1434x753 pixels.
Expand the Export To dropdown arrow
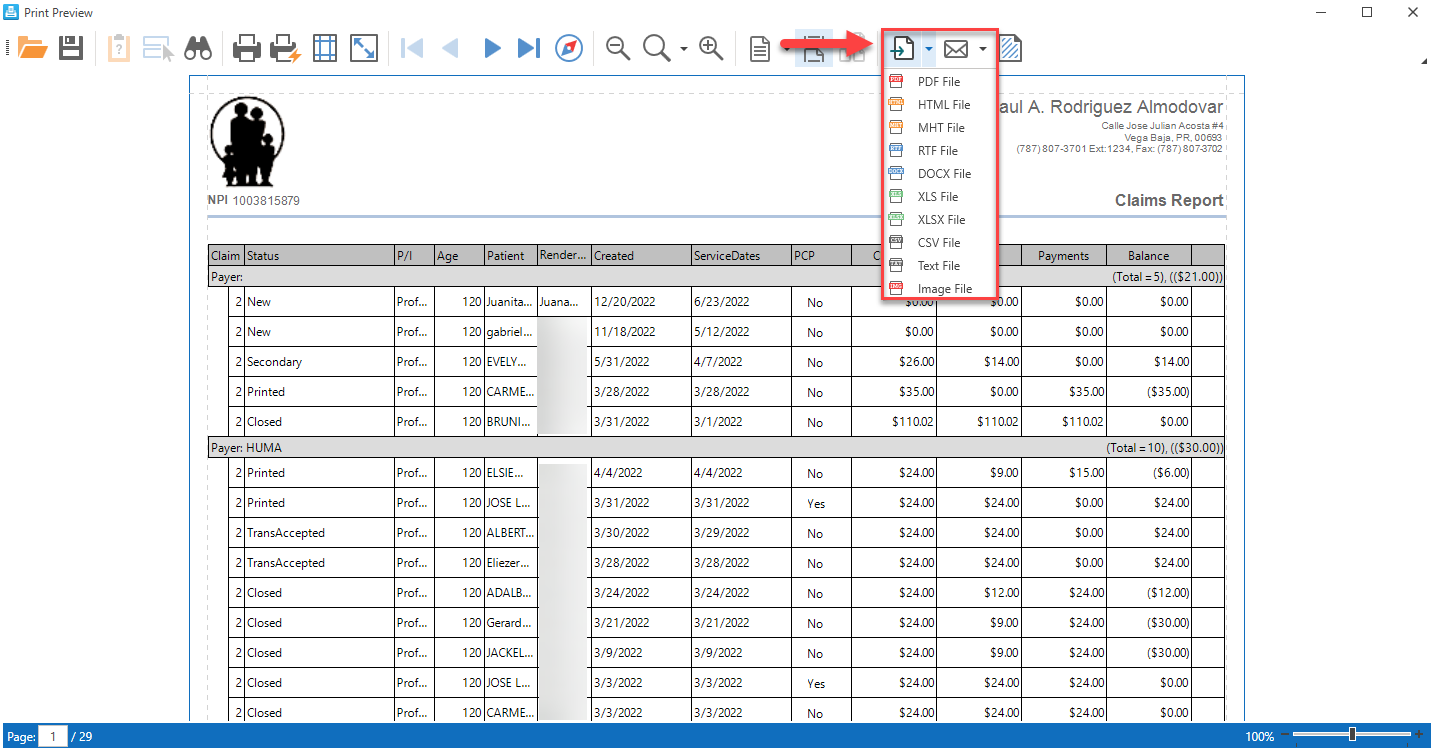[x=929, y=49]
